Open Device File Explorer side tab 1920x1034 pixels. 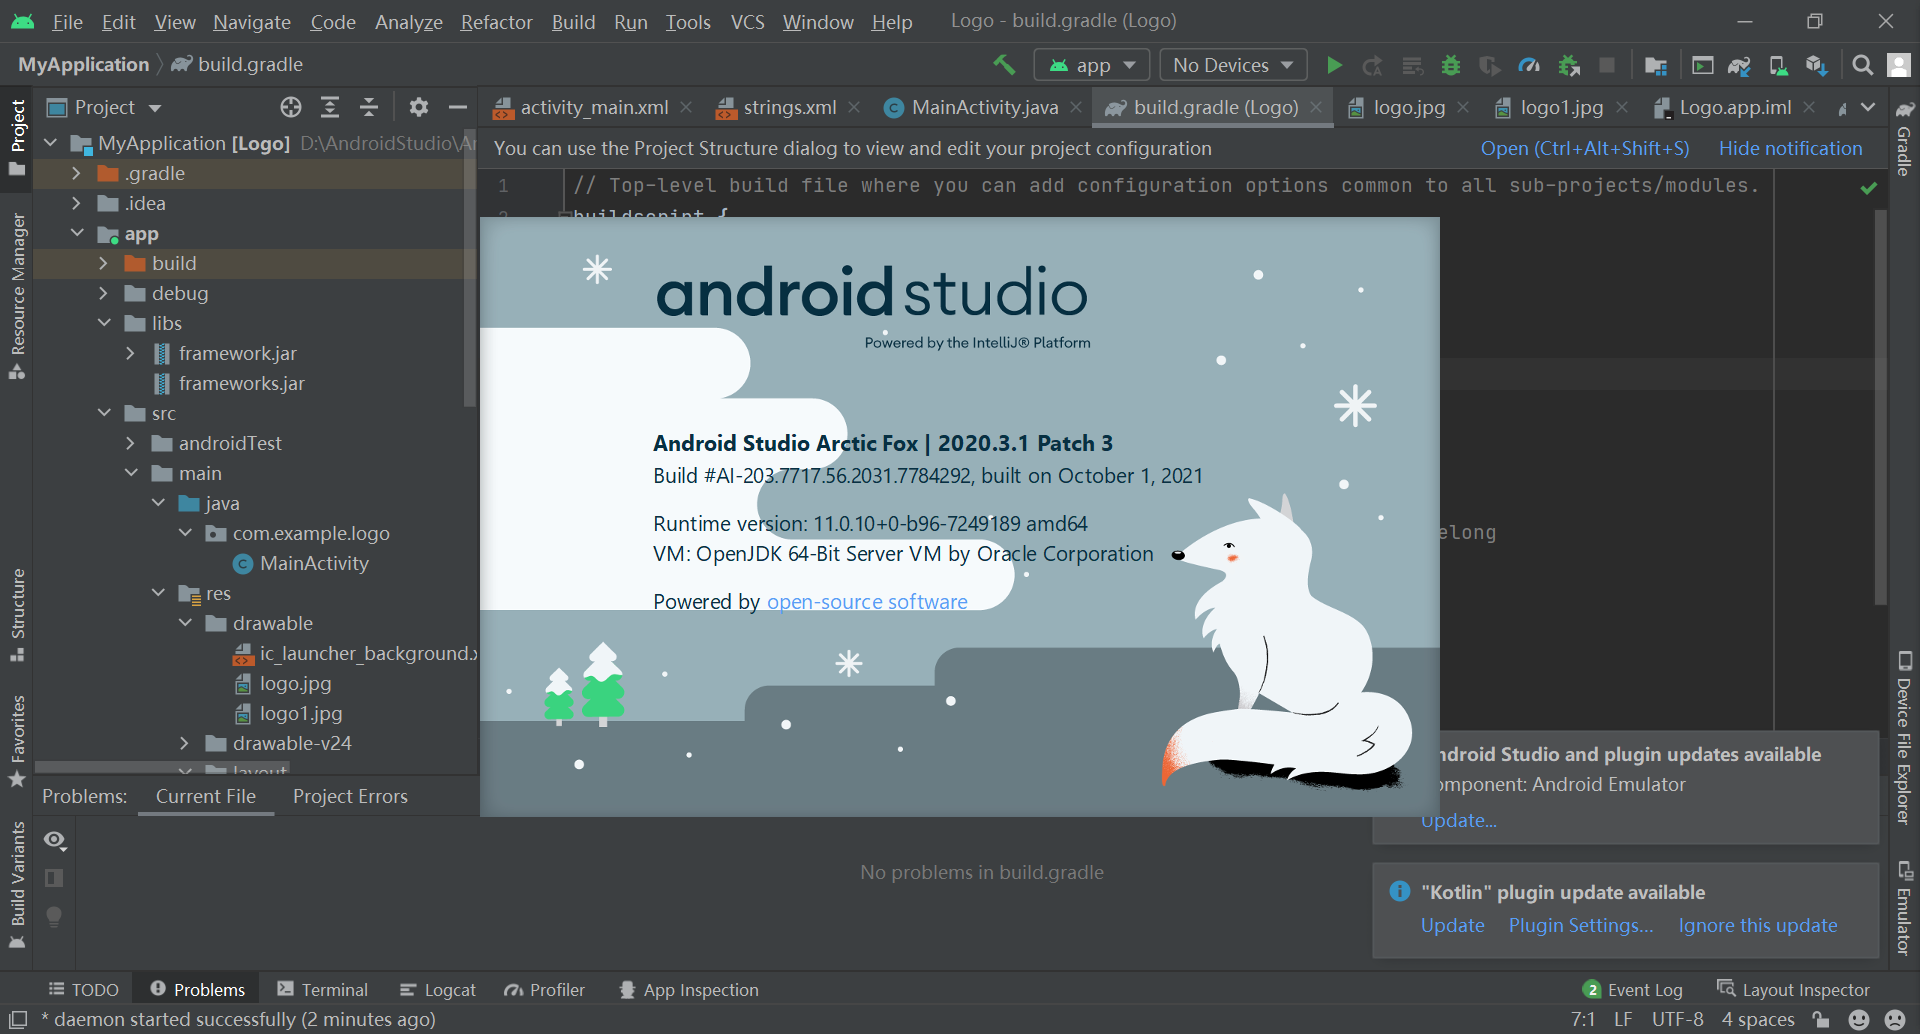coord(1905,737)
